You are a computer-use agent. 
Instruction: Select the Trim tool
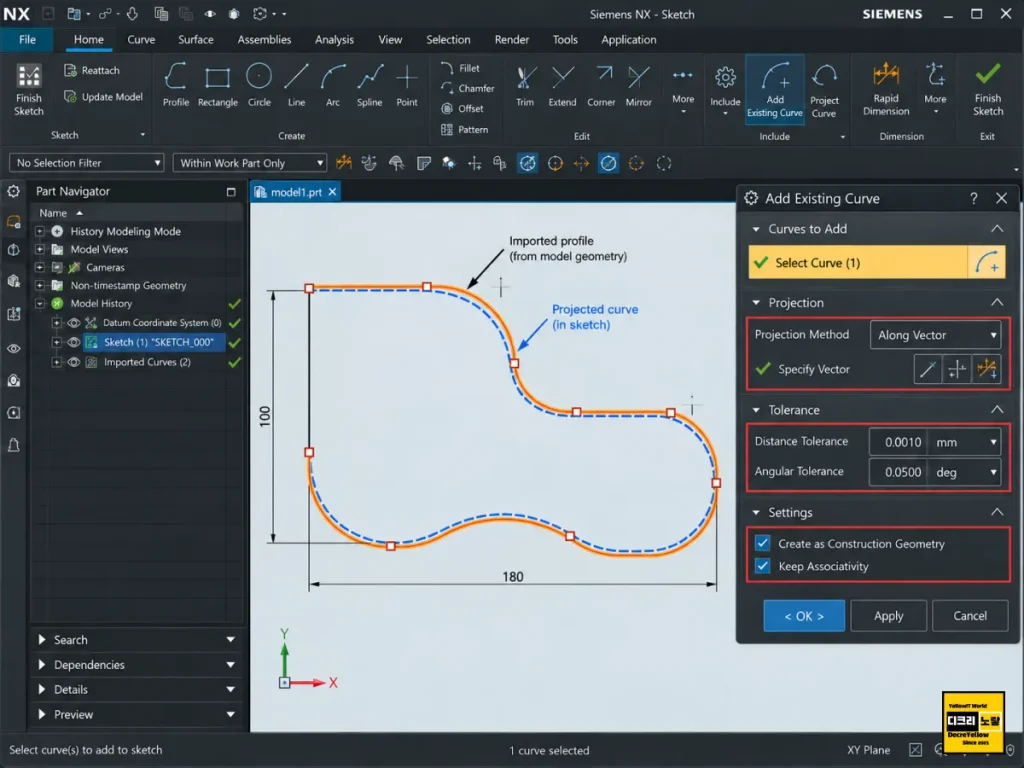tap(525, 85)
